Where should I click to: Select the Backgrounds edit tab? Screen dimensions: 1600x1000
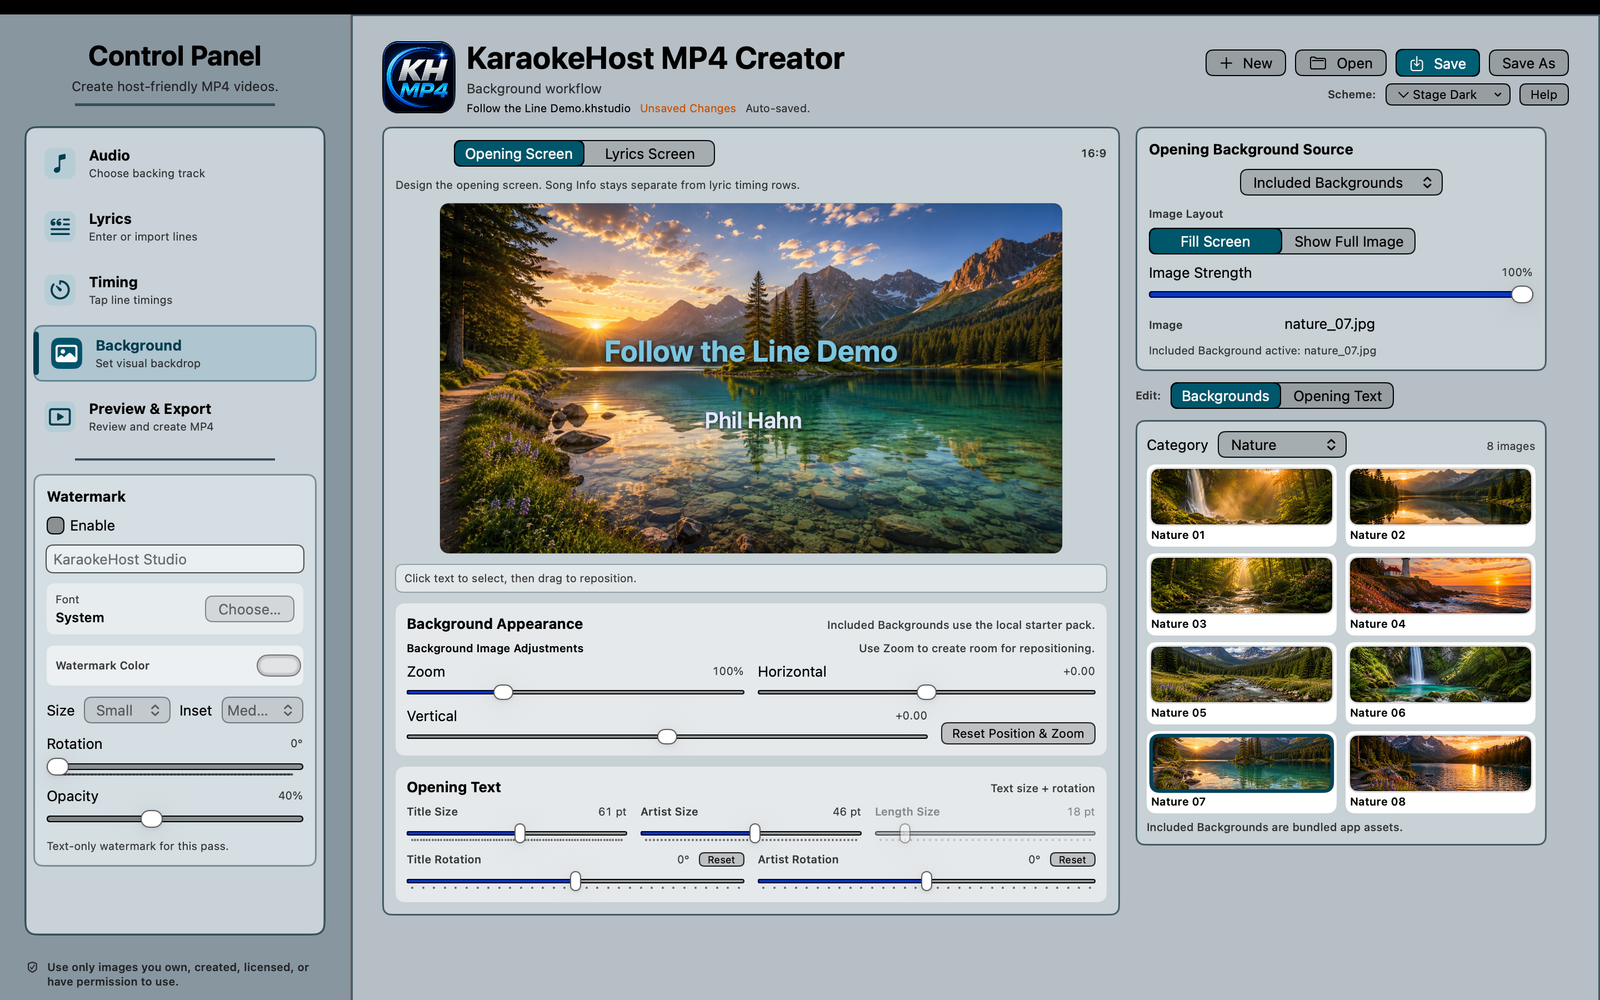(1225, 396)
